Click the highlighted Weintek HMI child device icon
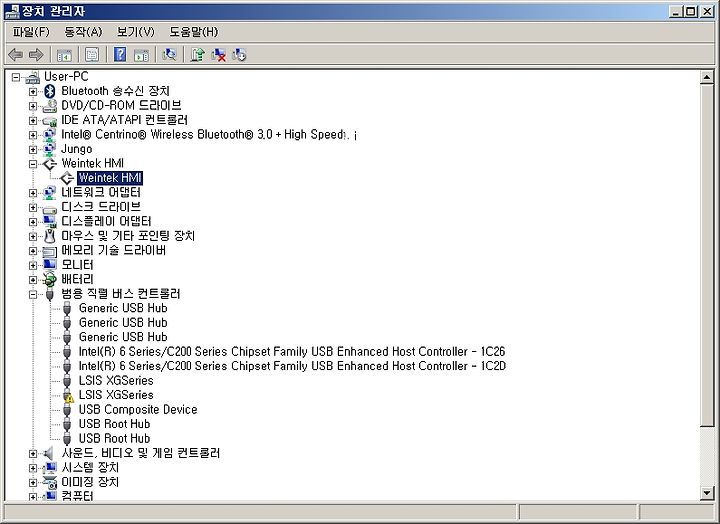 [x=67, y=178]
